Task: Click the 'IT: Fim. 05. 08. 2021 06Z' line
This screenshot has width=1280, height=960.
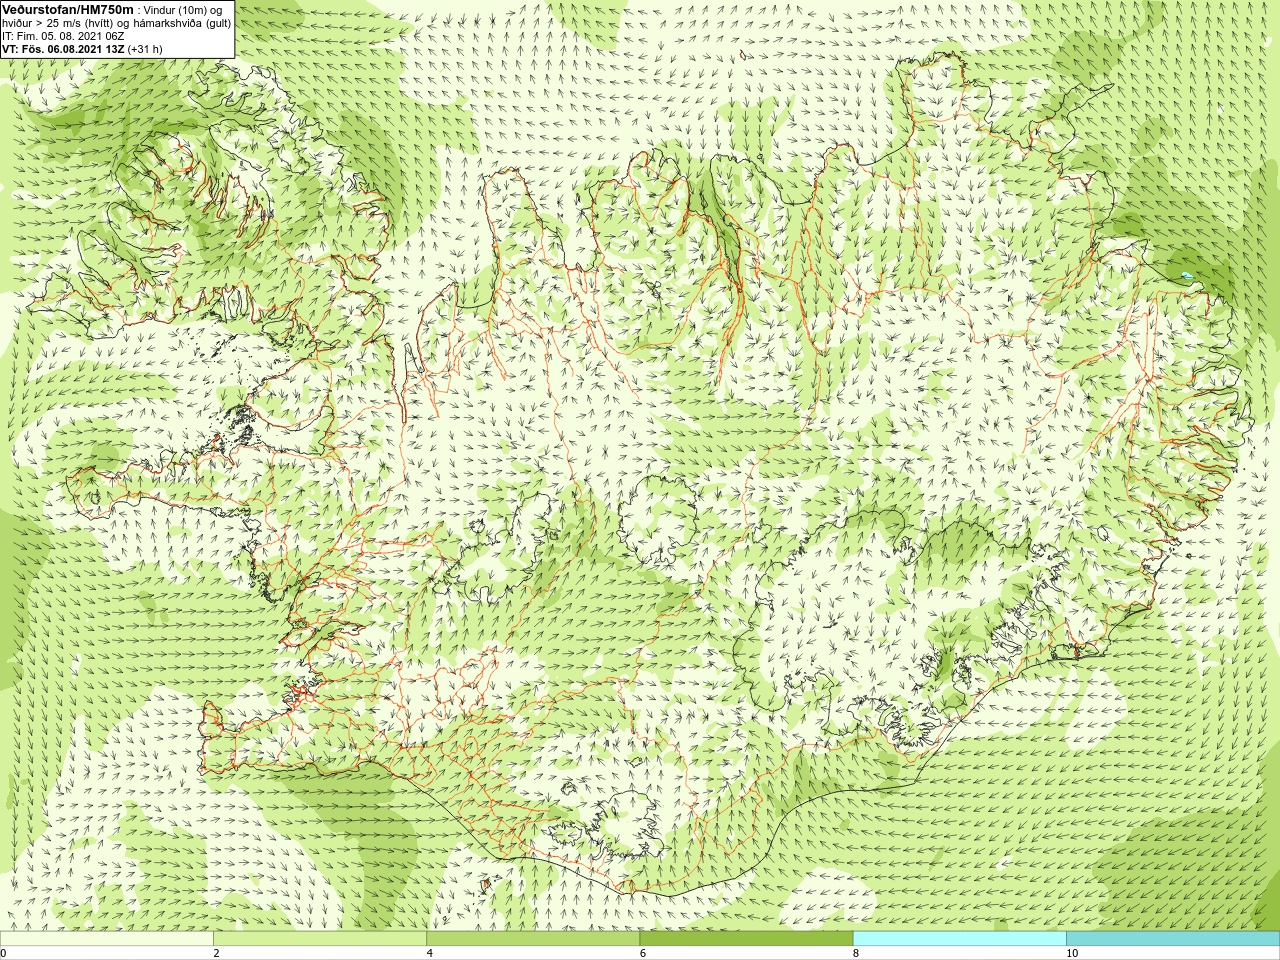Action: 63,36
